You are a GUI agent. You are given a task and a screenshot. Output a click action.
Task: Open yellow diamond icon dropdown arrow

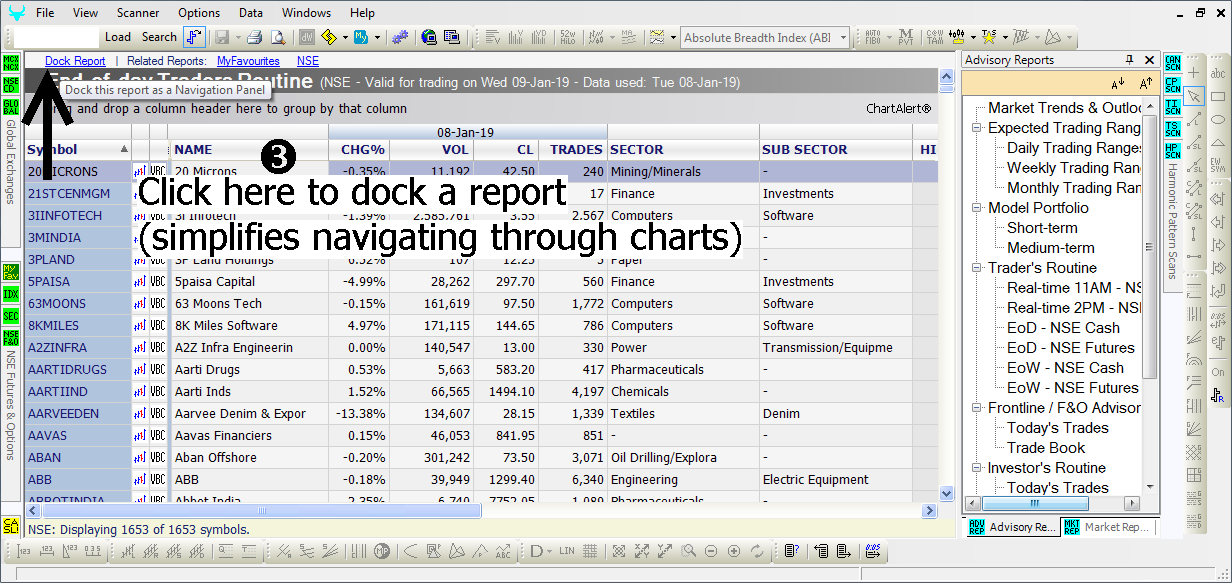345,38
